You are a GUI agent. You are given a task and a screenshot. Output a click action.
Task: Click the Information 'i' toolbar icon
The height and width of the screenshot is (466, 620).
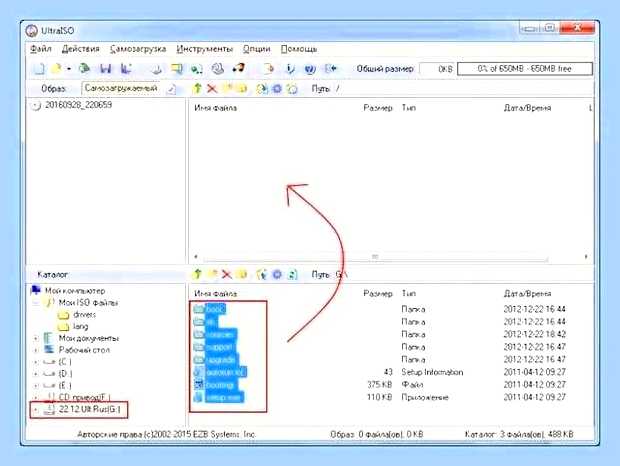(x=290, y=69)
